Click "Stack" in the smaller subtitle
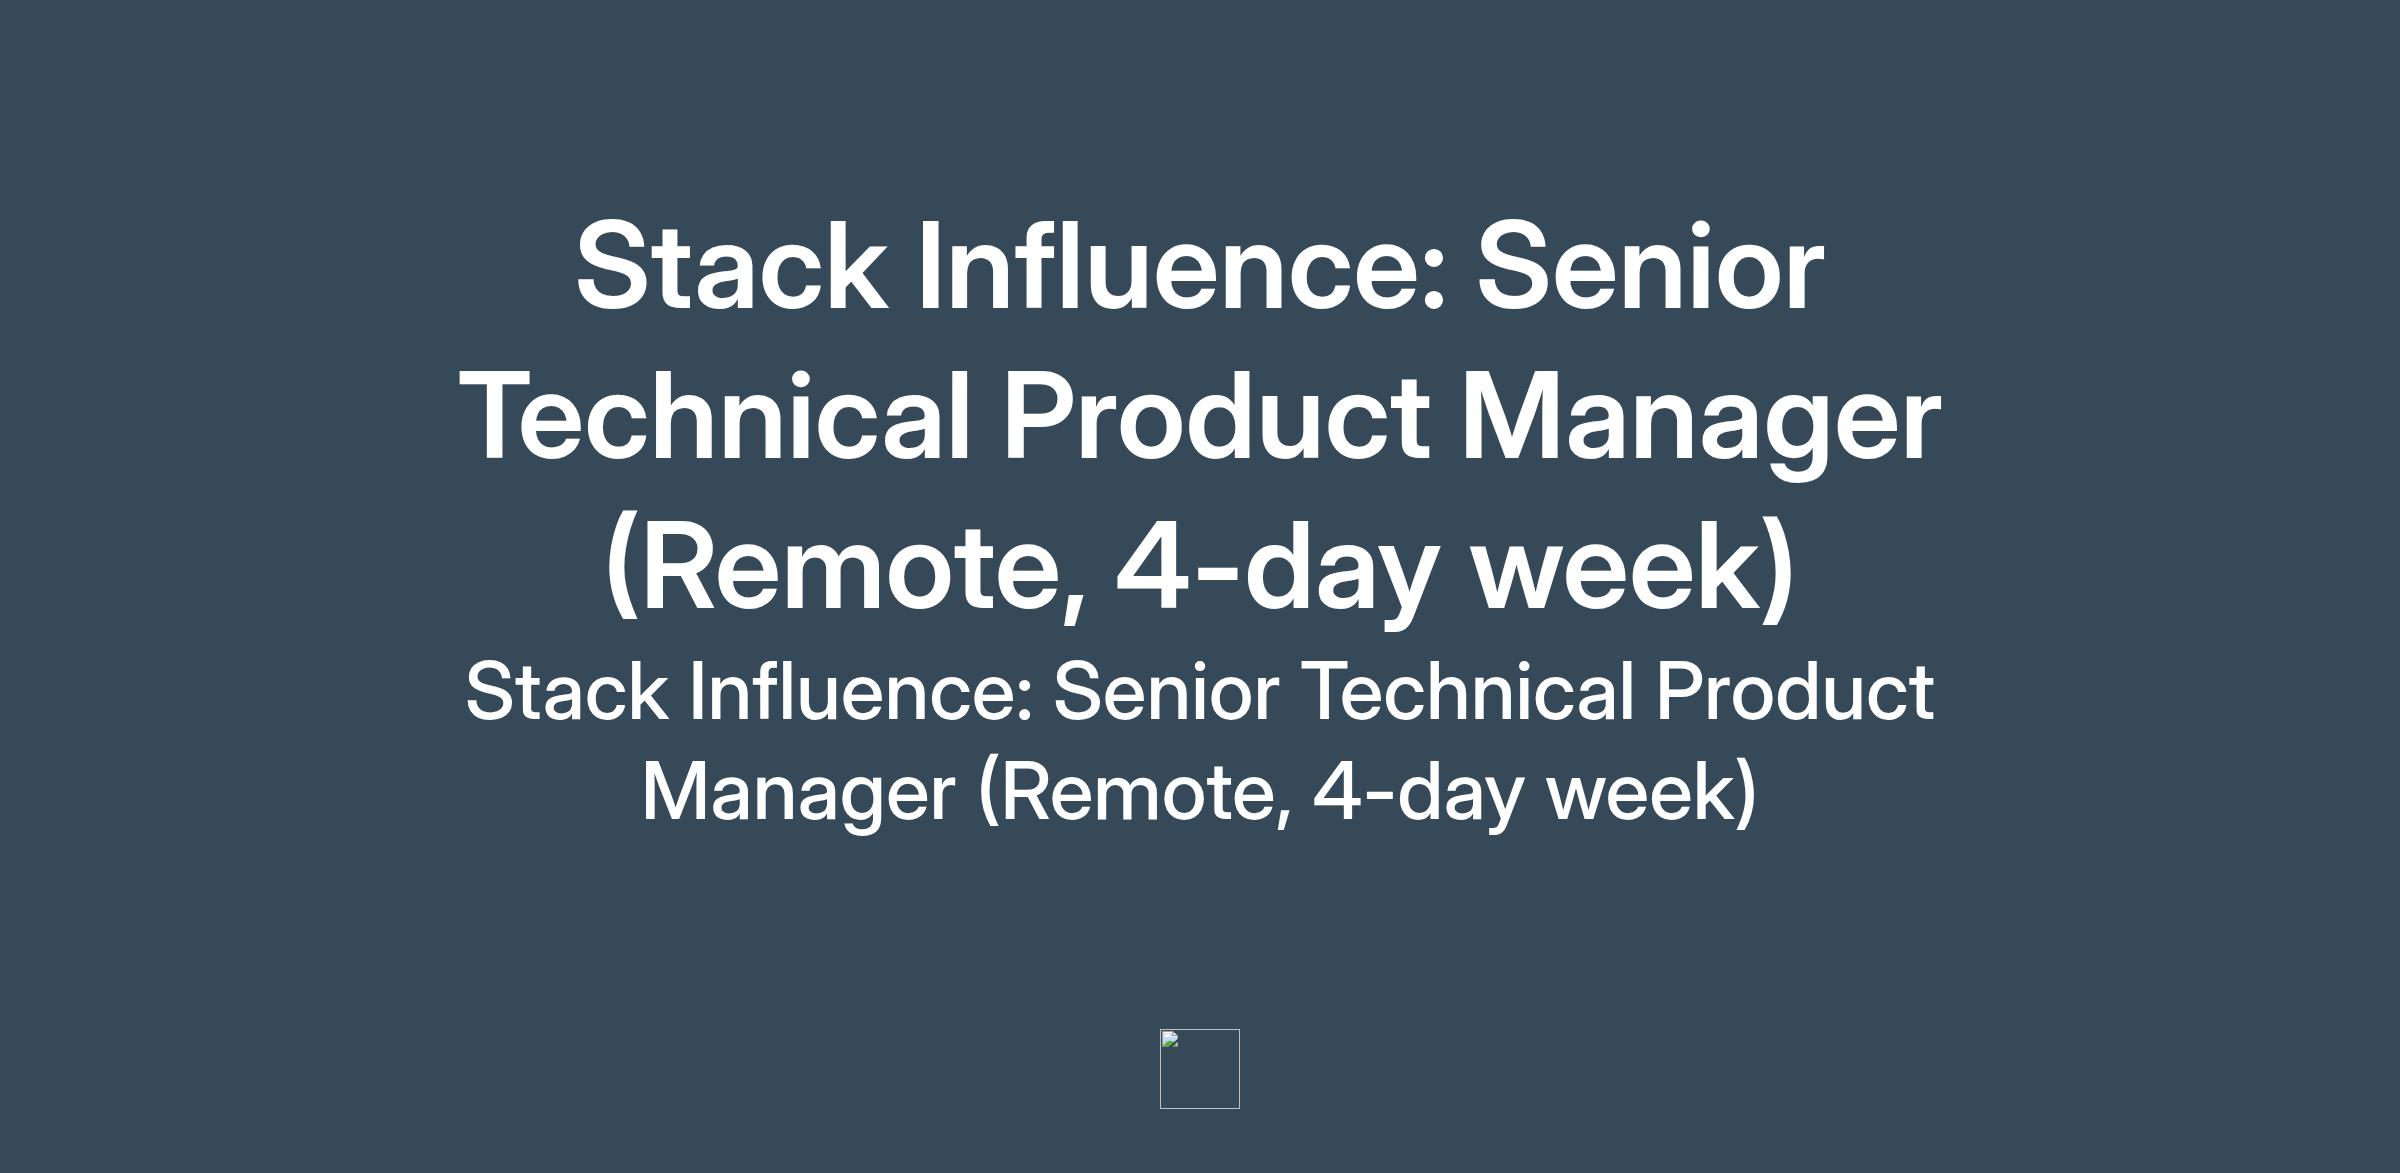 567,691
